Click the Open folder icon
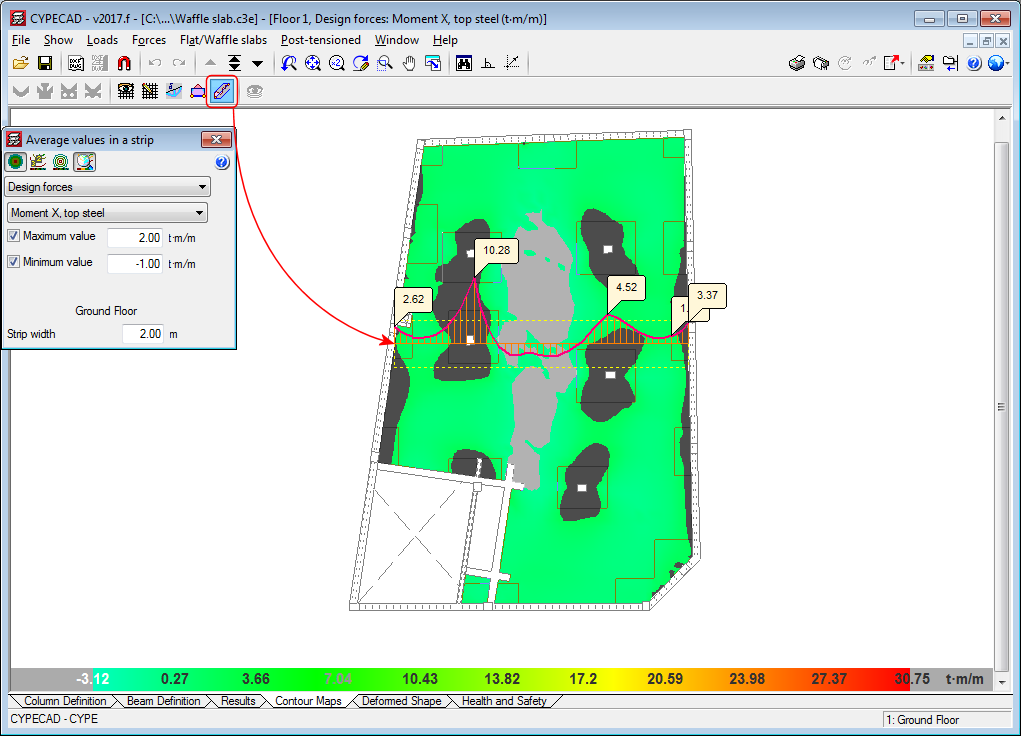This screenshot has height=736, width=1021. click(x=20, y=63)
